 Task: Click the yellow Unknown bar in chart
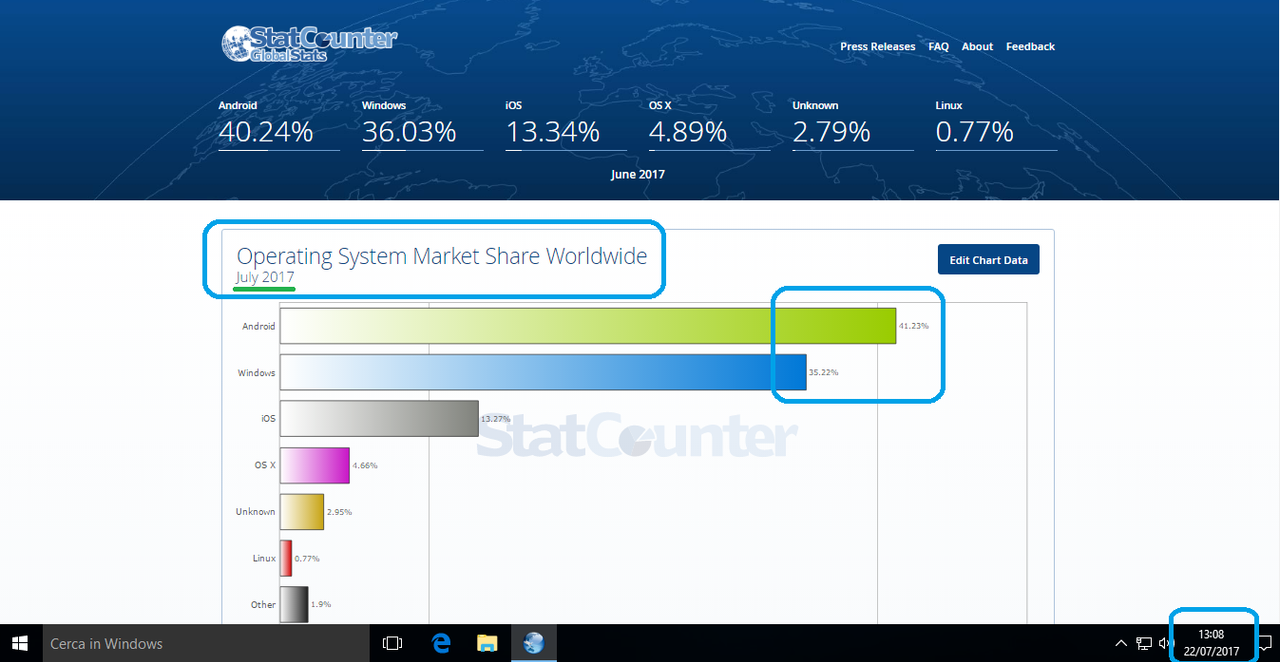[302, 511]
